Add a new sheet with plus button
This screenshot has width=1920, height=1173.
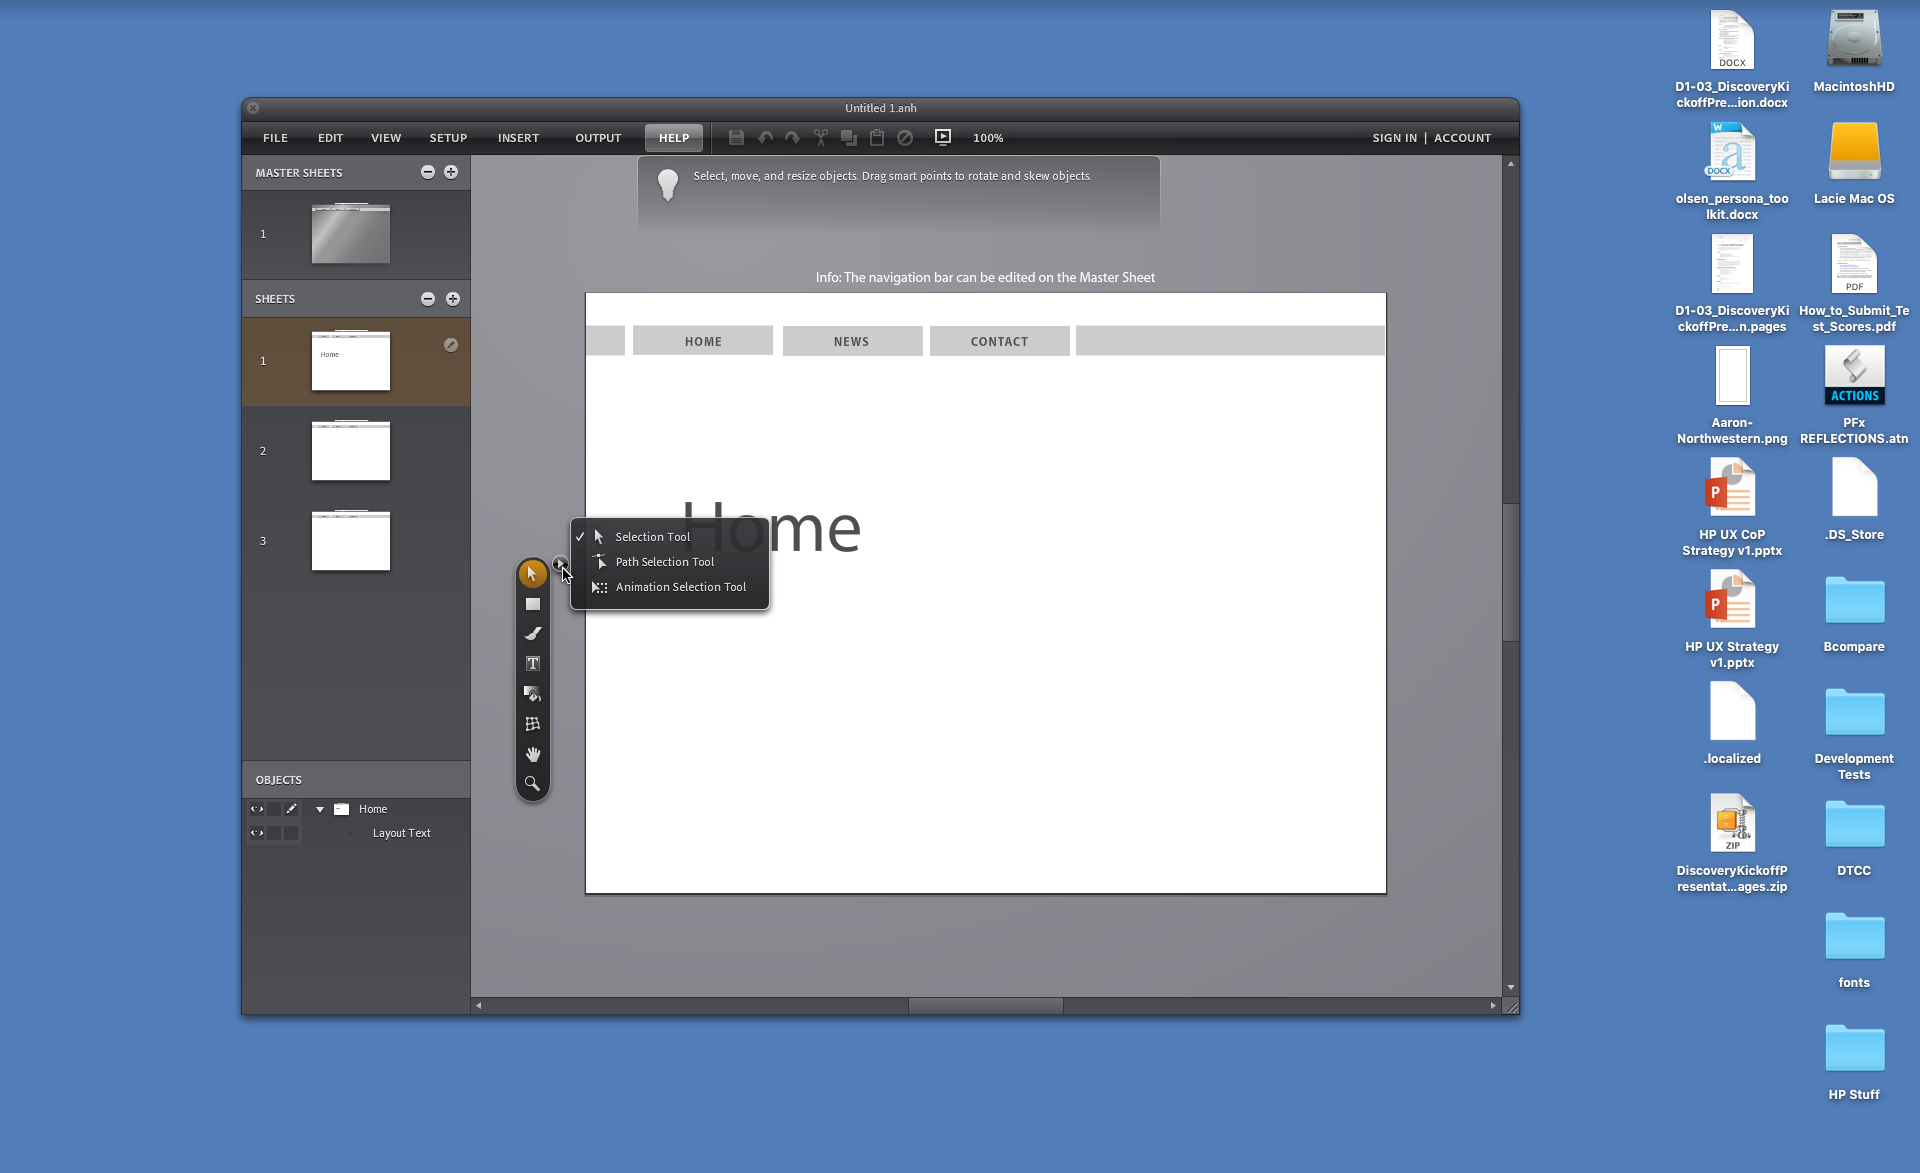click(453, 299)
